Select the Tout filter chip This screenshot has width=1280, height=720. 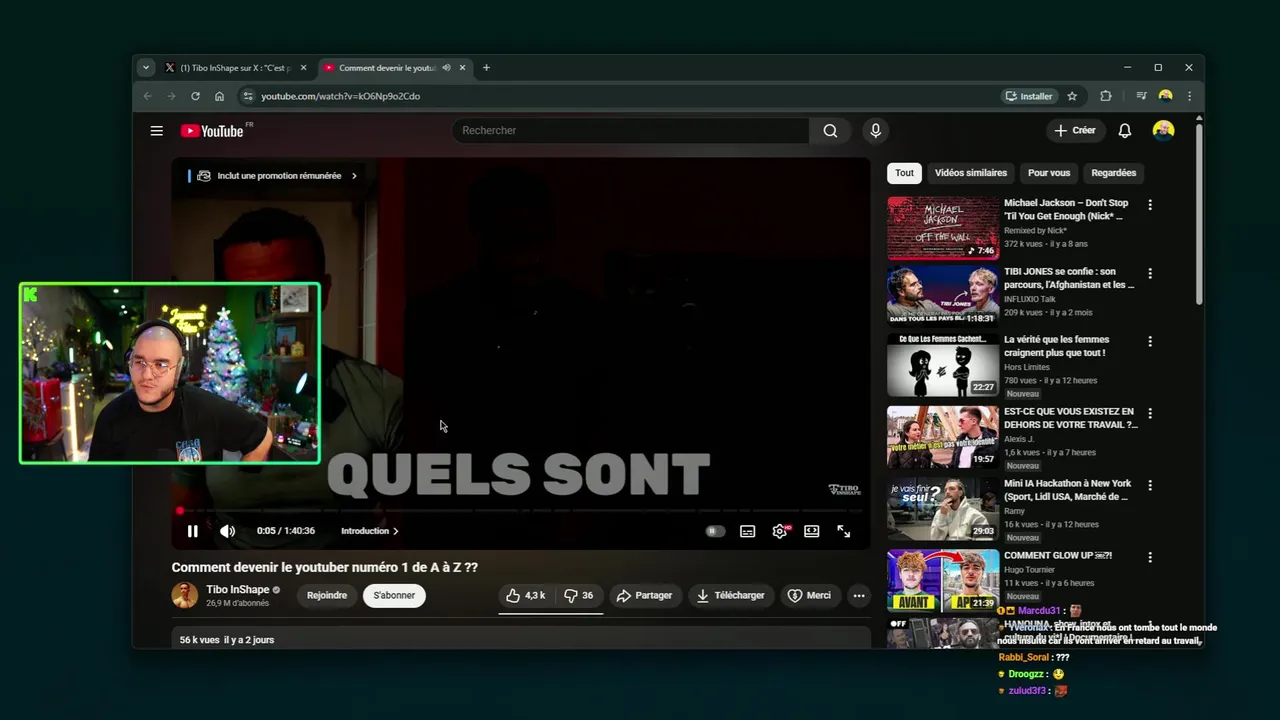click(x=904, y=173)
